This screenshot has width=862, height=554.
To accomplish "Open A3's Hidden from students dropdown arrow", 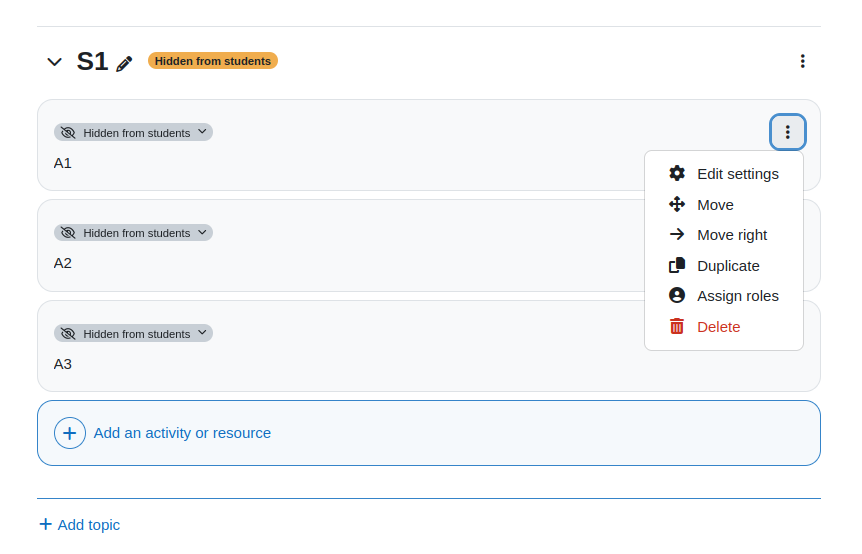I will pos(202,333).
